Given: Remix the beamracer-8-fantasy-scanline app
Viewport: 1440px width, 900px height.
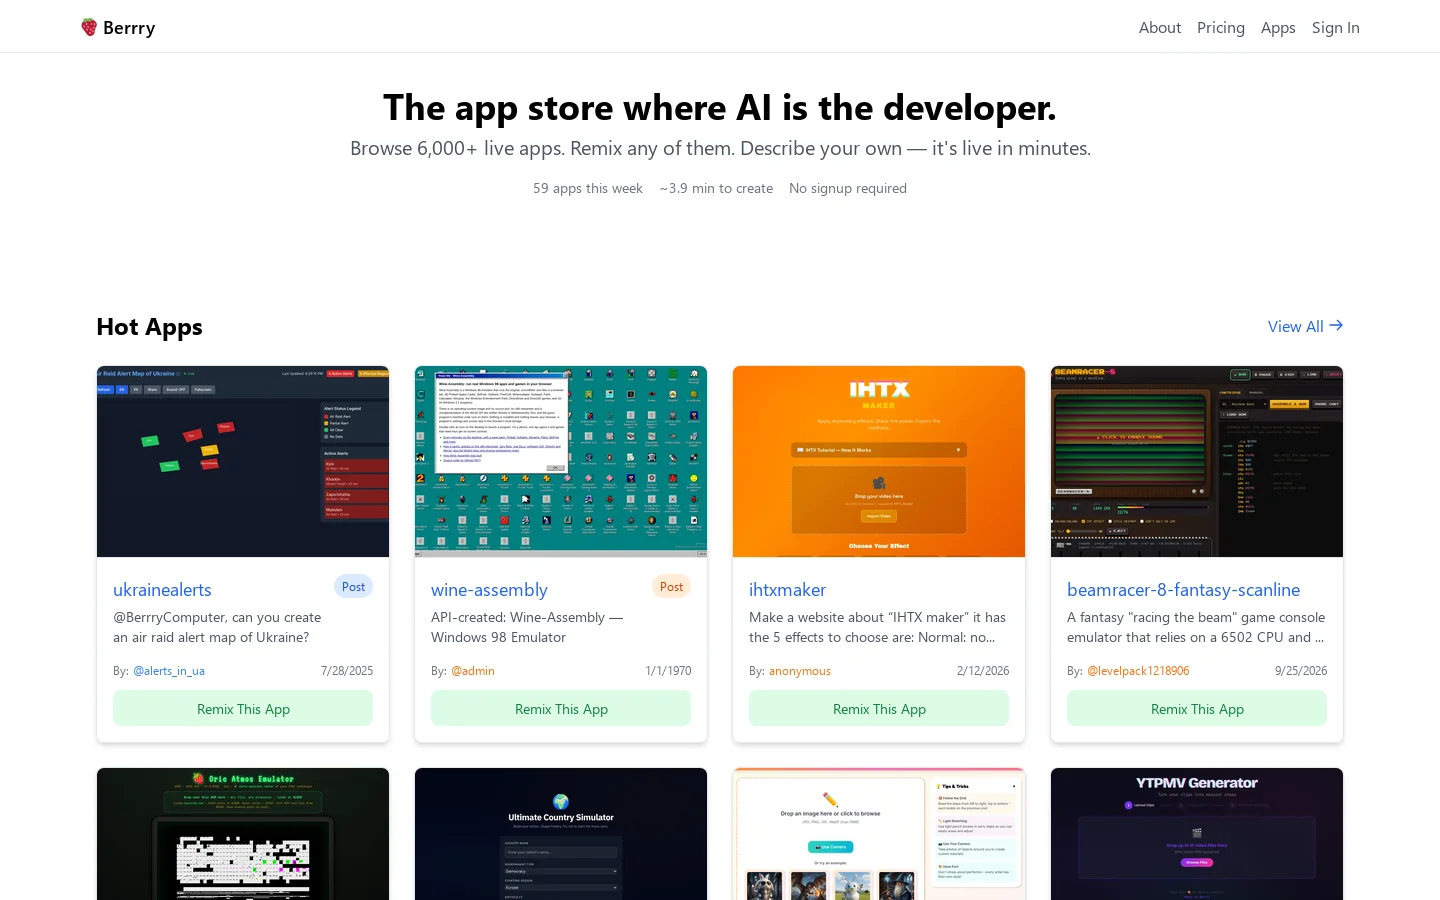Looking at the screenshot, I should (x=1197, y=709).
